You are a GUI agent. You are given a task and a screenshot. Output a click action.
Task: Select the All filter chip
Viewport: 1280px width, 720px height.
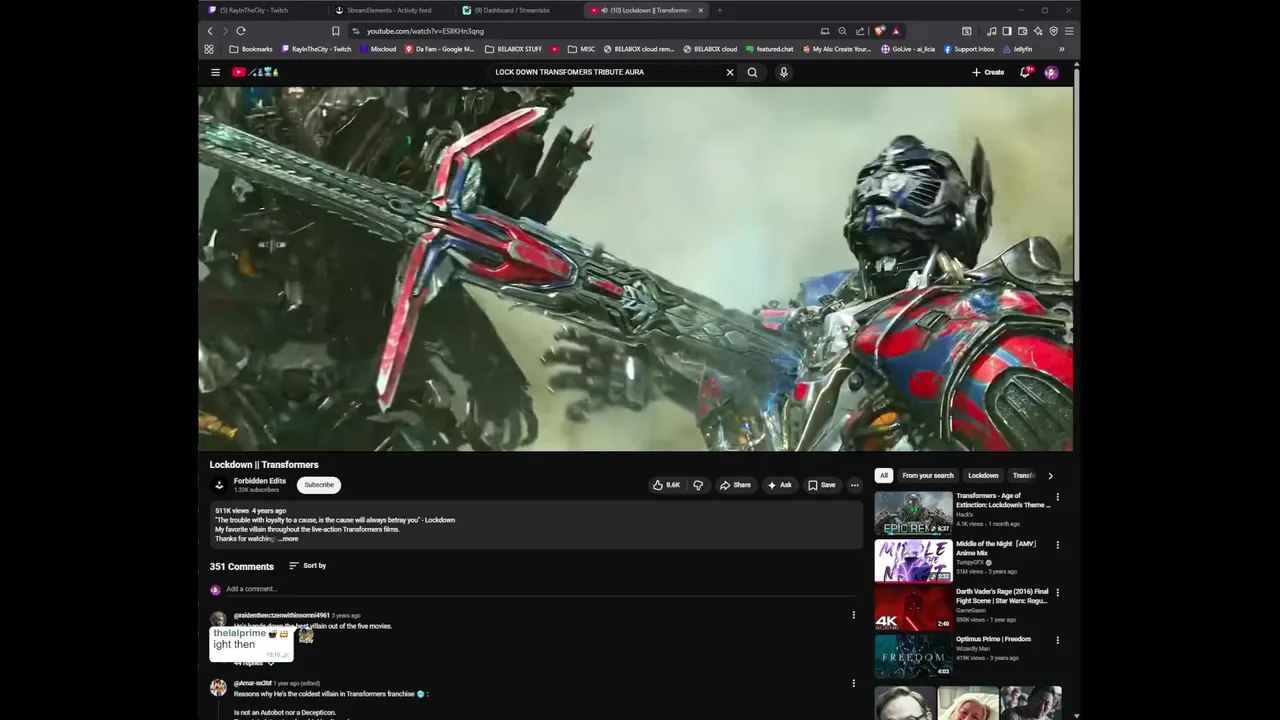coord(884,476)
